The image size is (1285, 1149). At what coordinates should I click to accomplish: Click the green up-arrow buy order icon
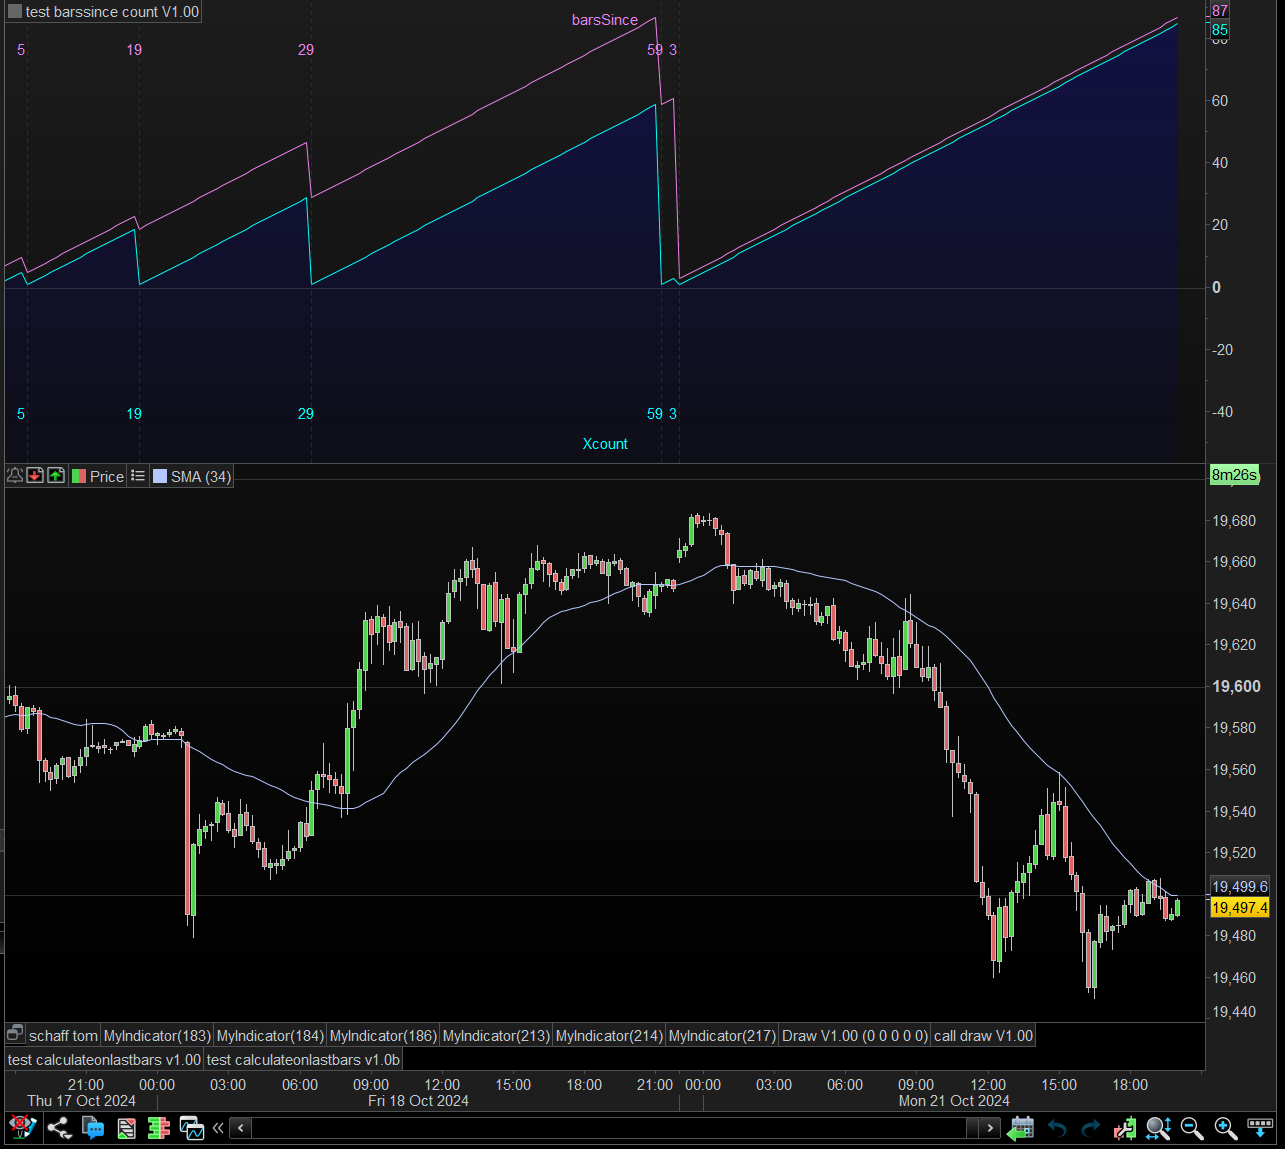56,476
